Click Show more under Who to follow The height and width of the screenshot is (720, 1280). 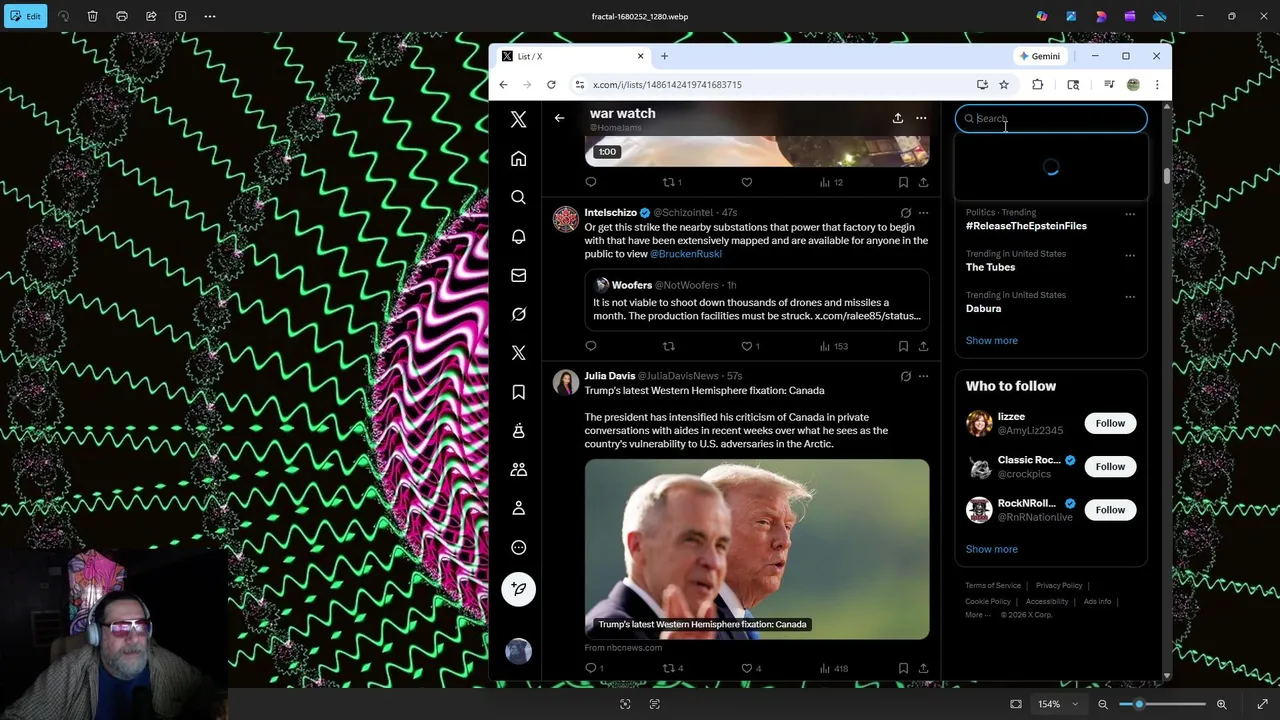point(991,549)
